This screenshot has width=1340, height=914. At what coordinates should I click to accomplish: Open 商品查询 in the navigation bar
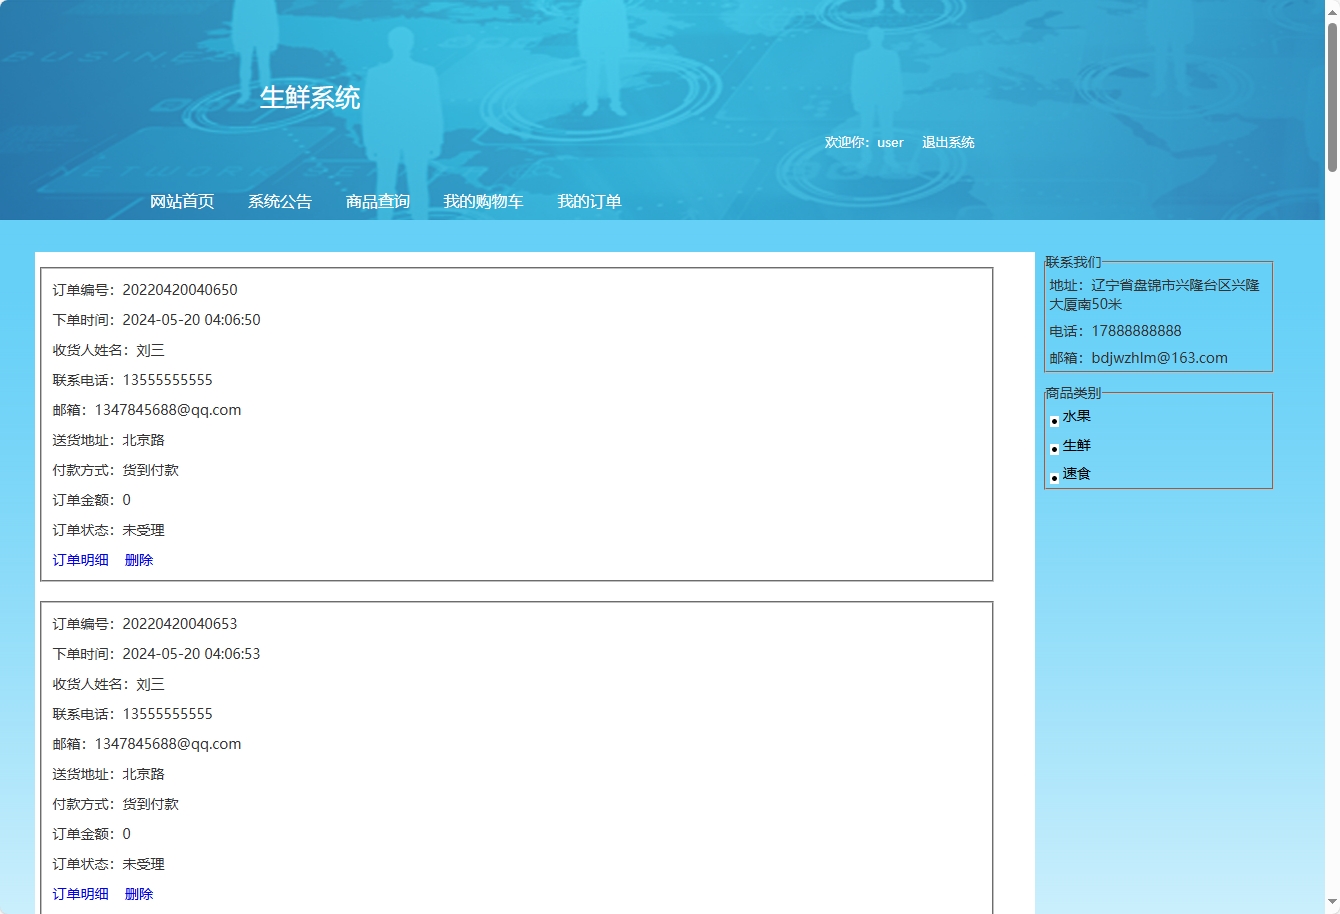(x=378, y=202)
